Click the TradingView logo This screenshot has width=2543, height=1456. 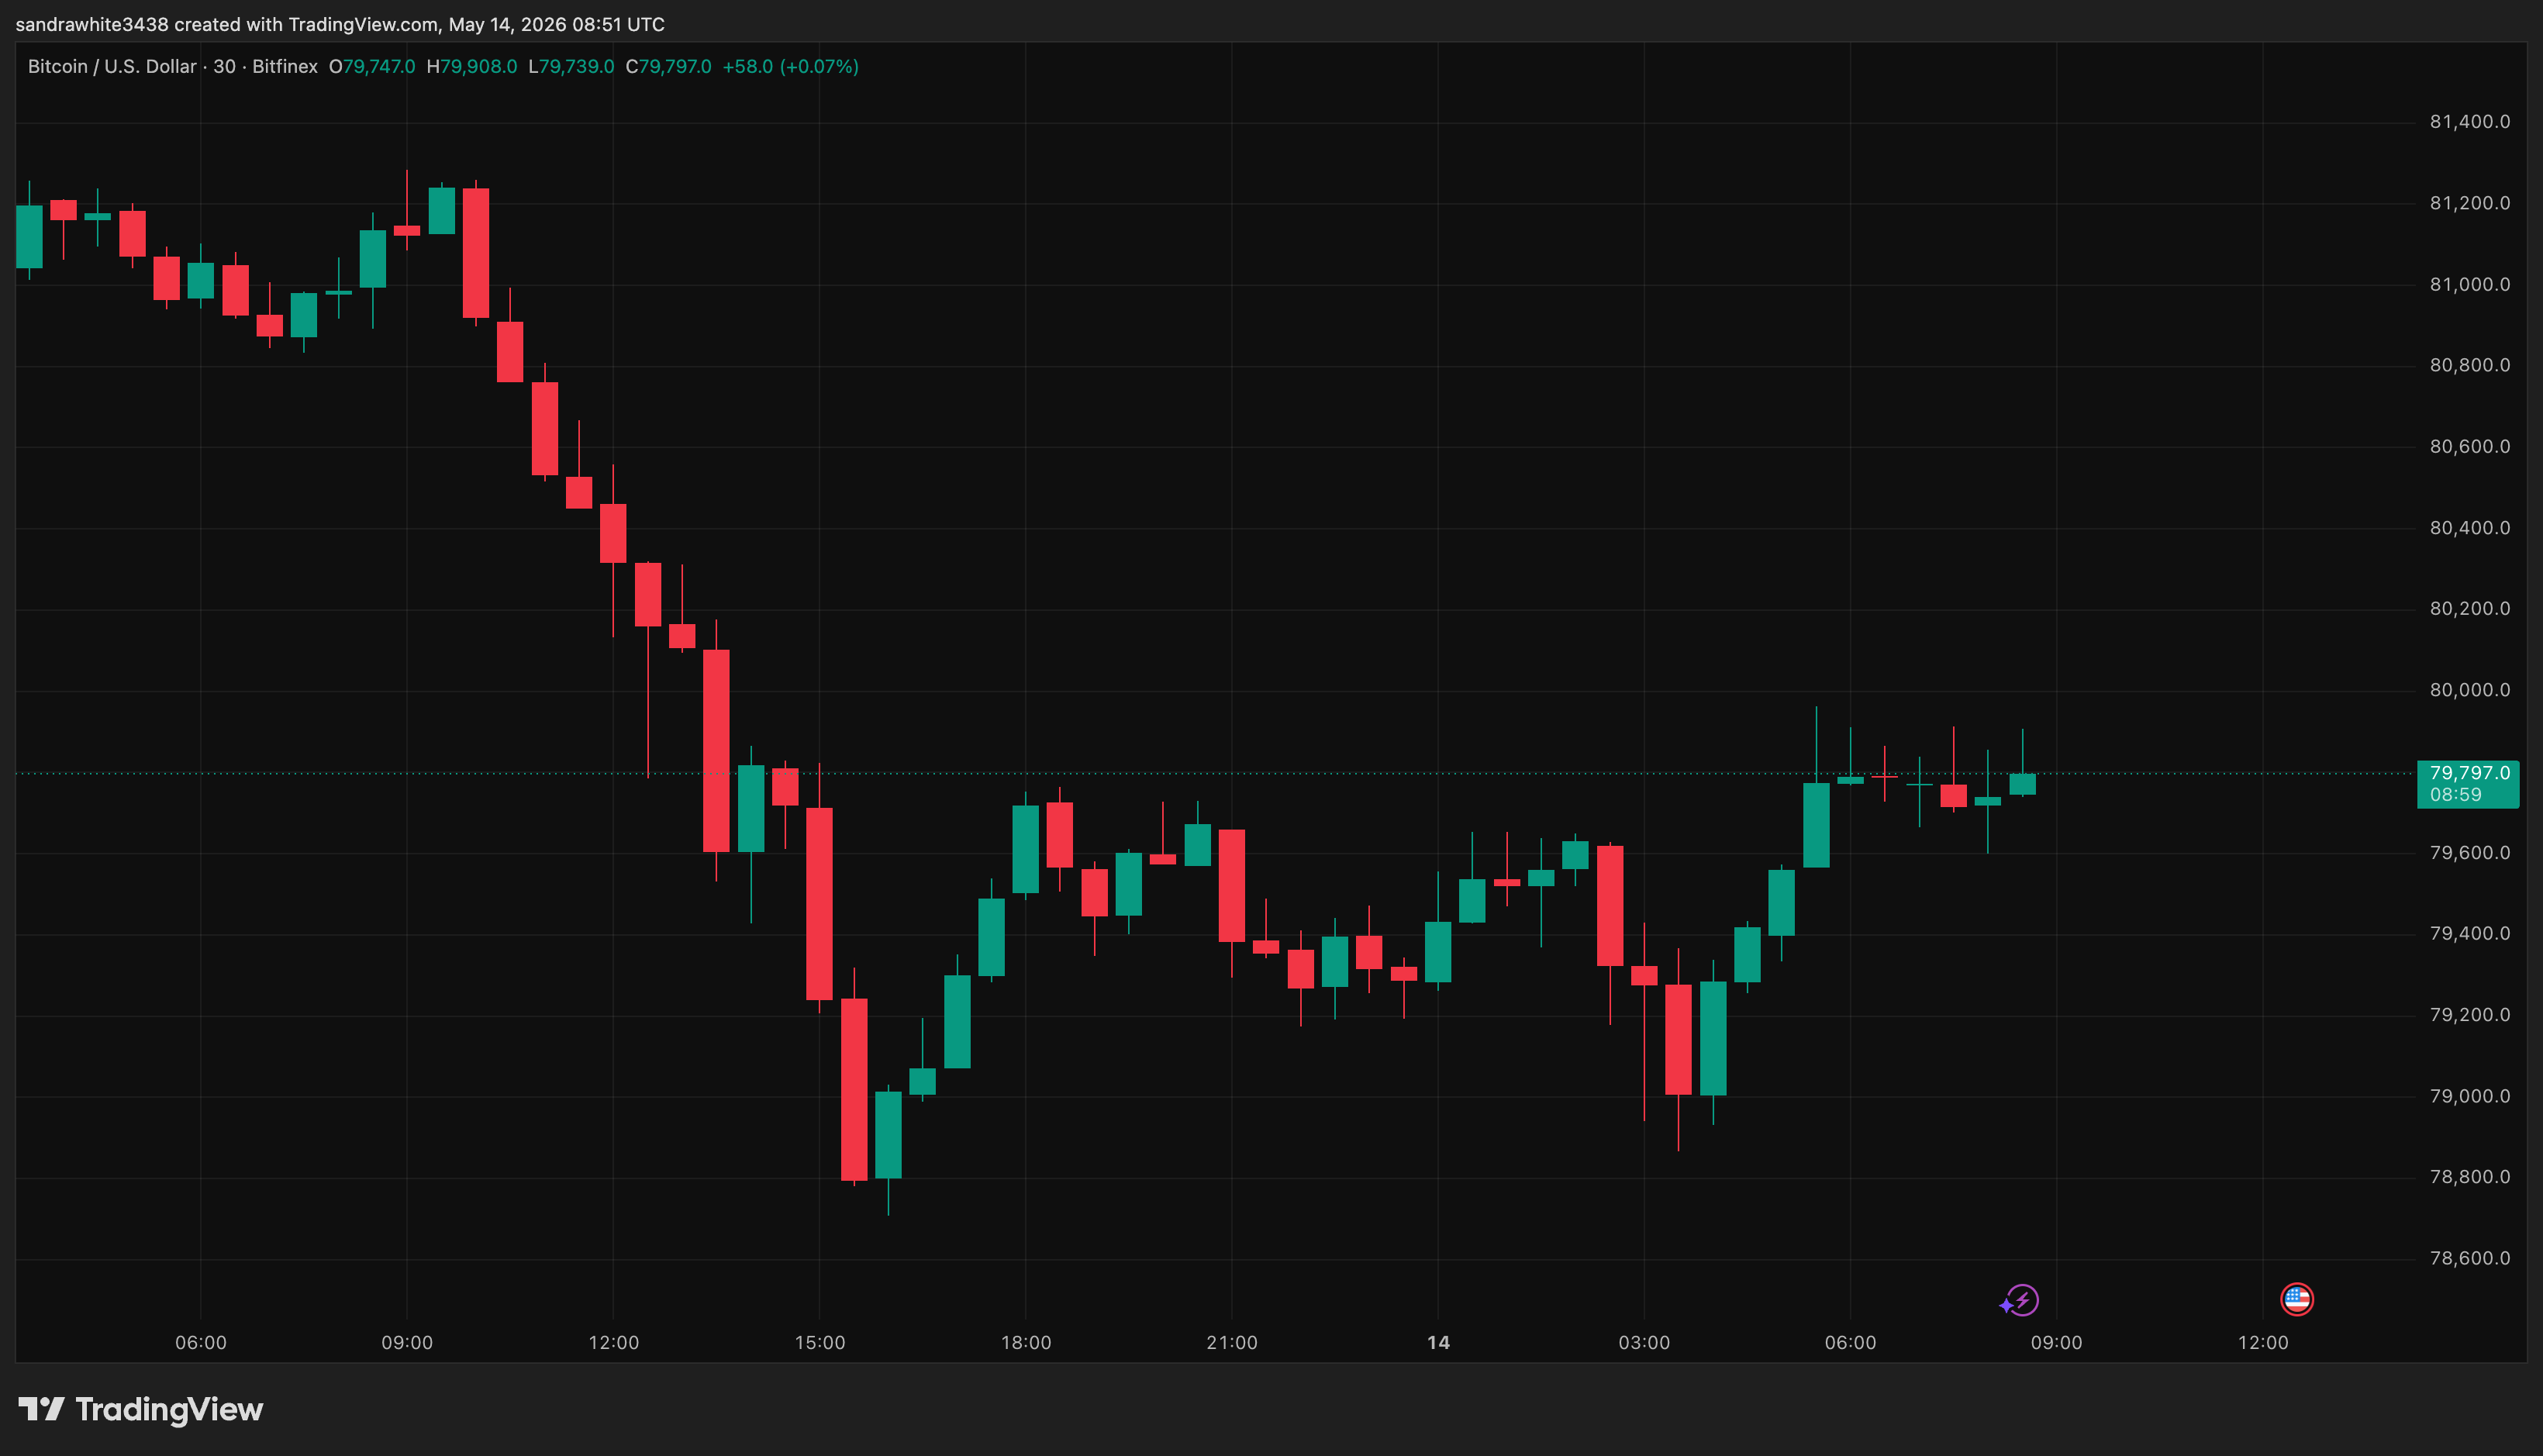[141, 1410]
